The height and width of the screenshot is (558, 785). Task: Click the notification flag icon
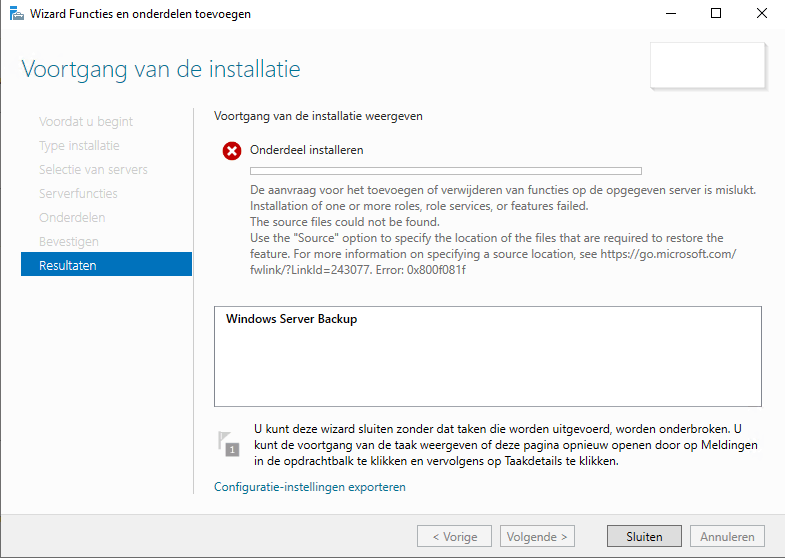coord(228,443)
